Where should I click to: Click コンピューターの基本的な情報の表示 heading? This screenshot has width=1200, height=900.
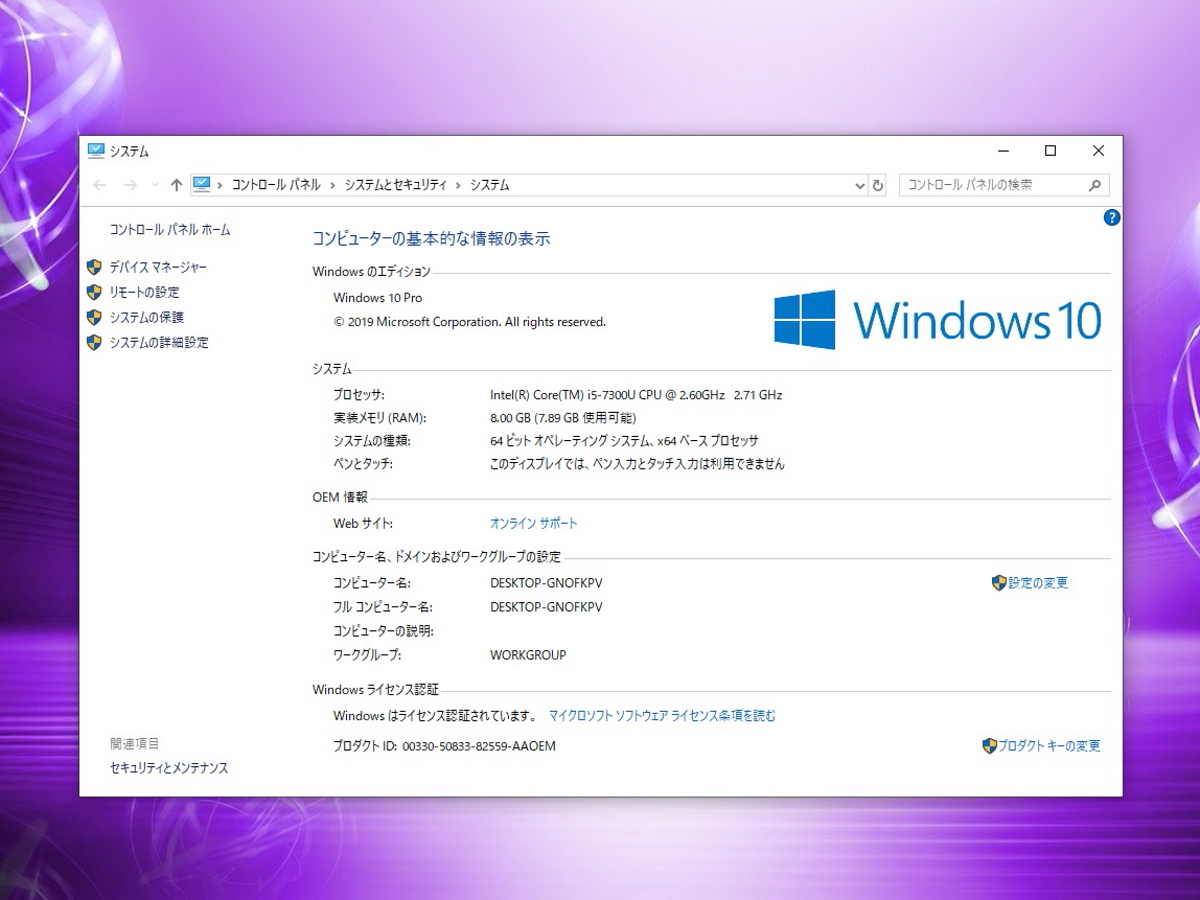pyautogui.click(x=431, y=238)
